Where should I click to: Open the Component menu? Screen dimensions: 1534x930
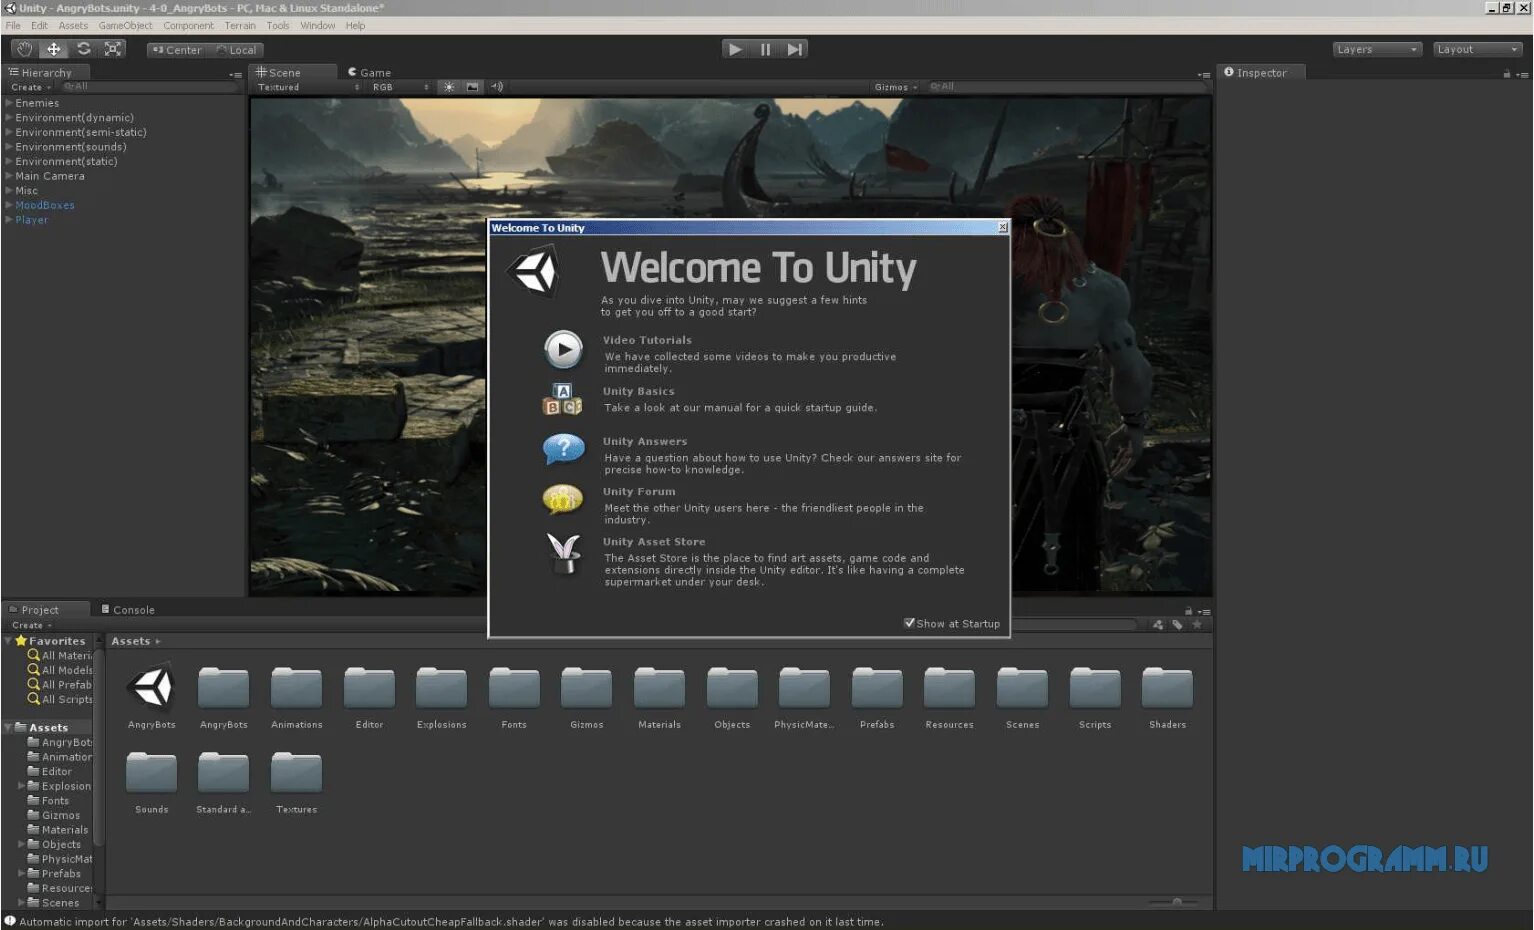point(189,26)
